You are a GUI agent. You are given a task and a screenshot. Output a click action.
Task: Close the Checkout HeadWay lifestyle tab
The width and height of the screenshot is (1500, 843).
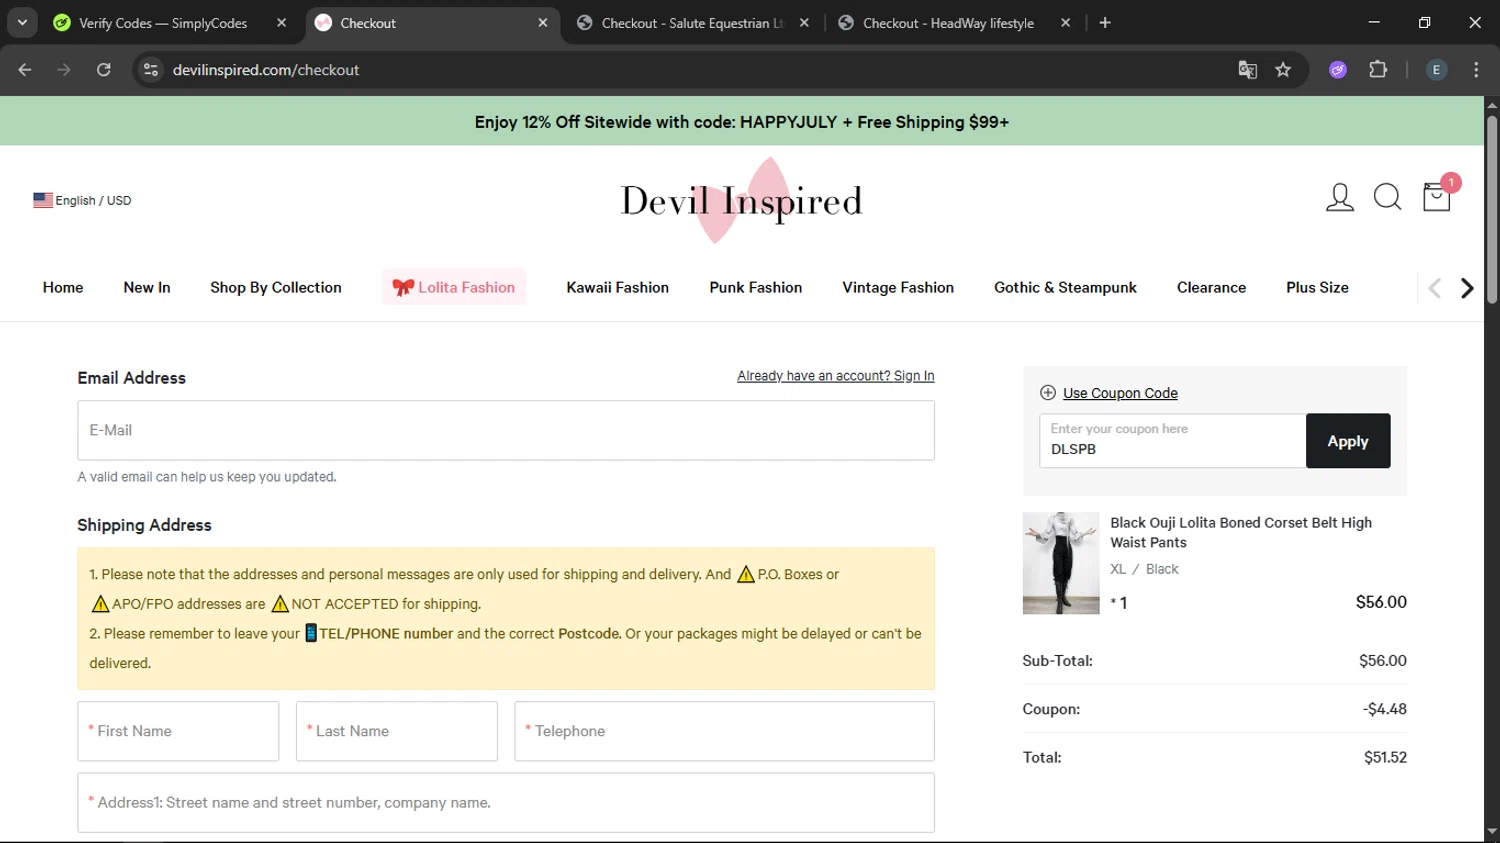click(x=1065, y=23)
